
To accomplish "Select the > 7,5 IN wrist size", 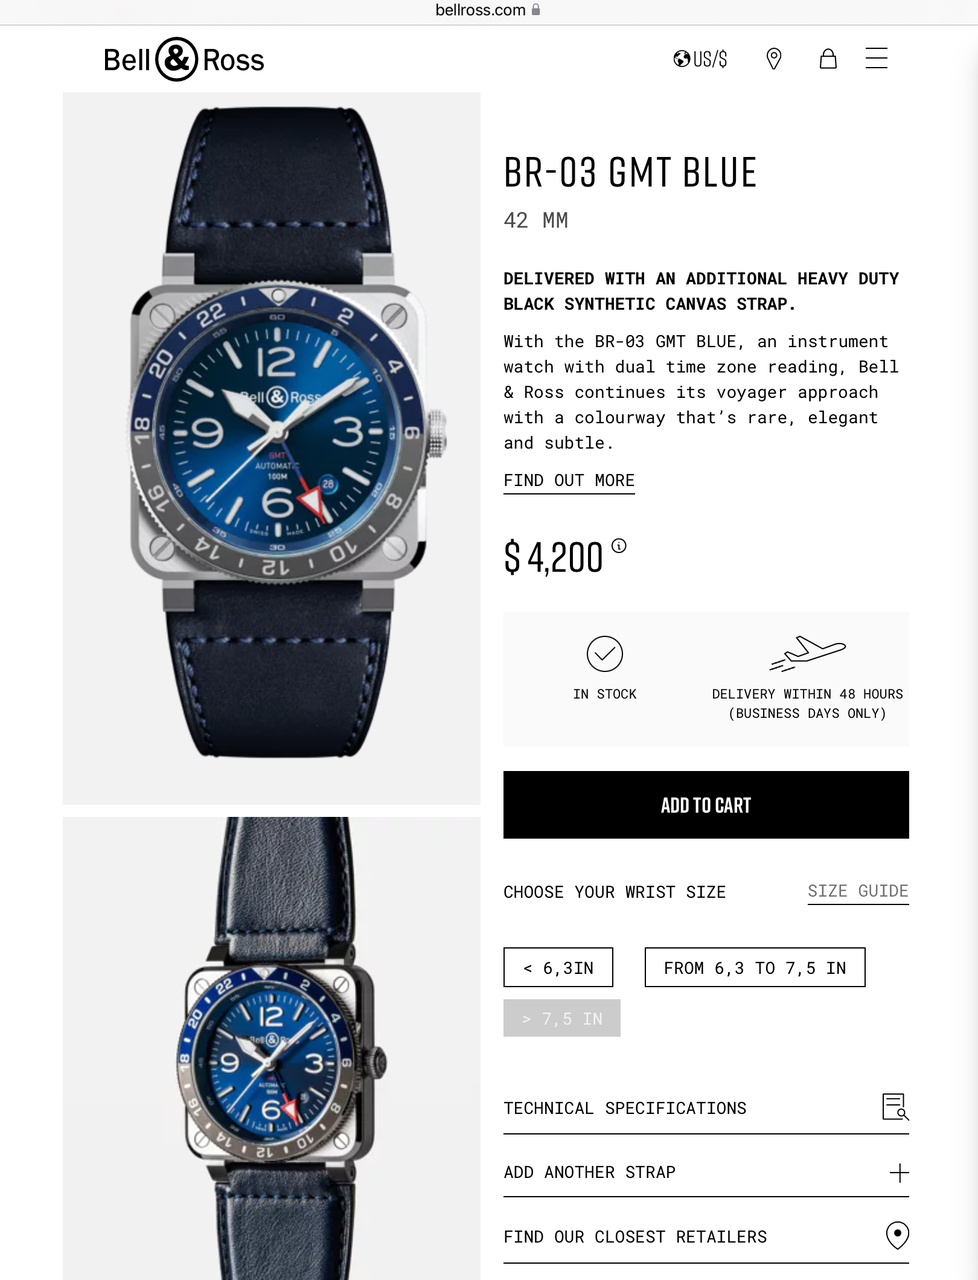I will (x=562, y=1018).
